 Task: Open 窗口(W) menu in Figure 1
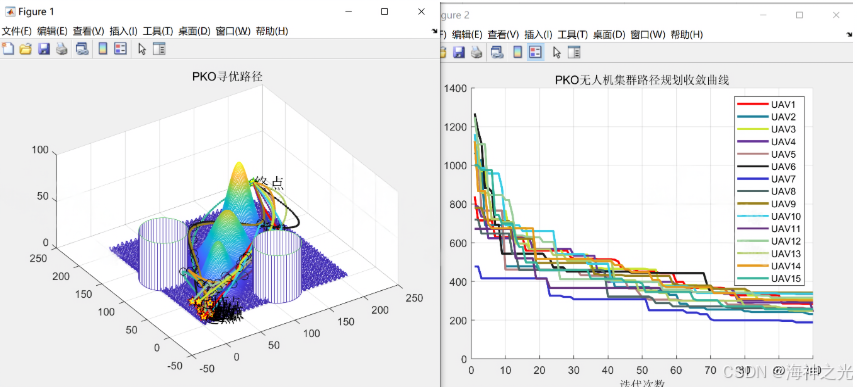tap(233, 31)
